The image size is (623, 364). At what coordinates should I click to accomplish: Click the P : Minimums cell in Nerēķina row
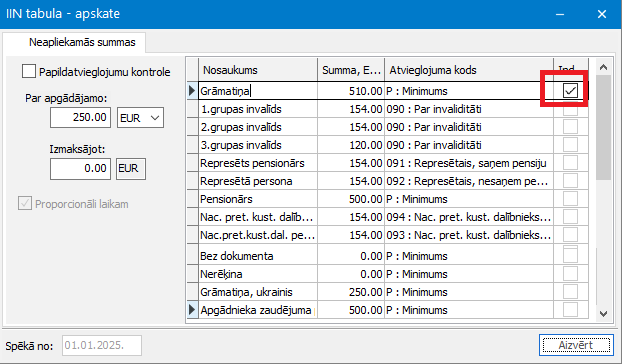click(469, 274)
